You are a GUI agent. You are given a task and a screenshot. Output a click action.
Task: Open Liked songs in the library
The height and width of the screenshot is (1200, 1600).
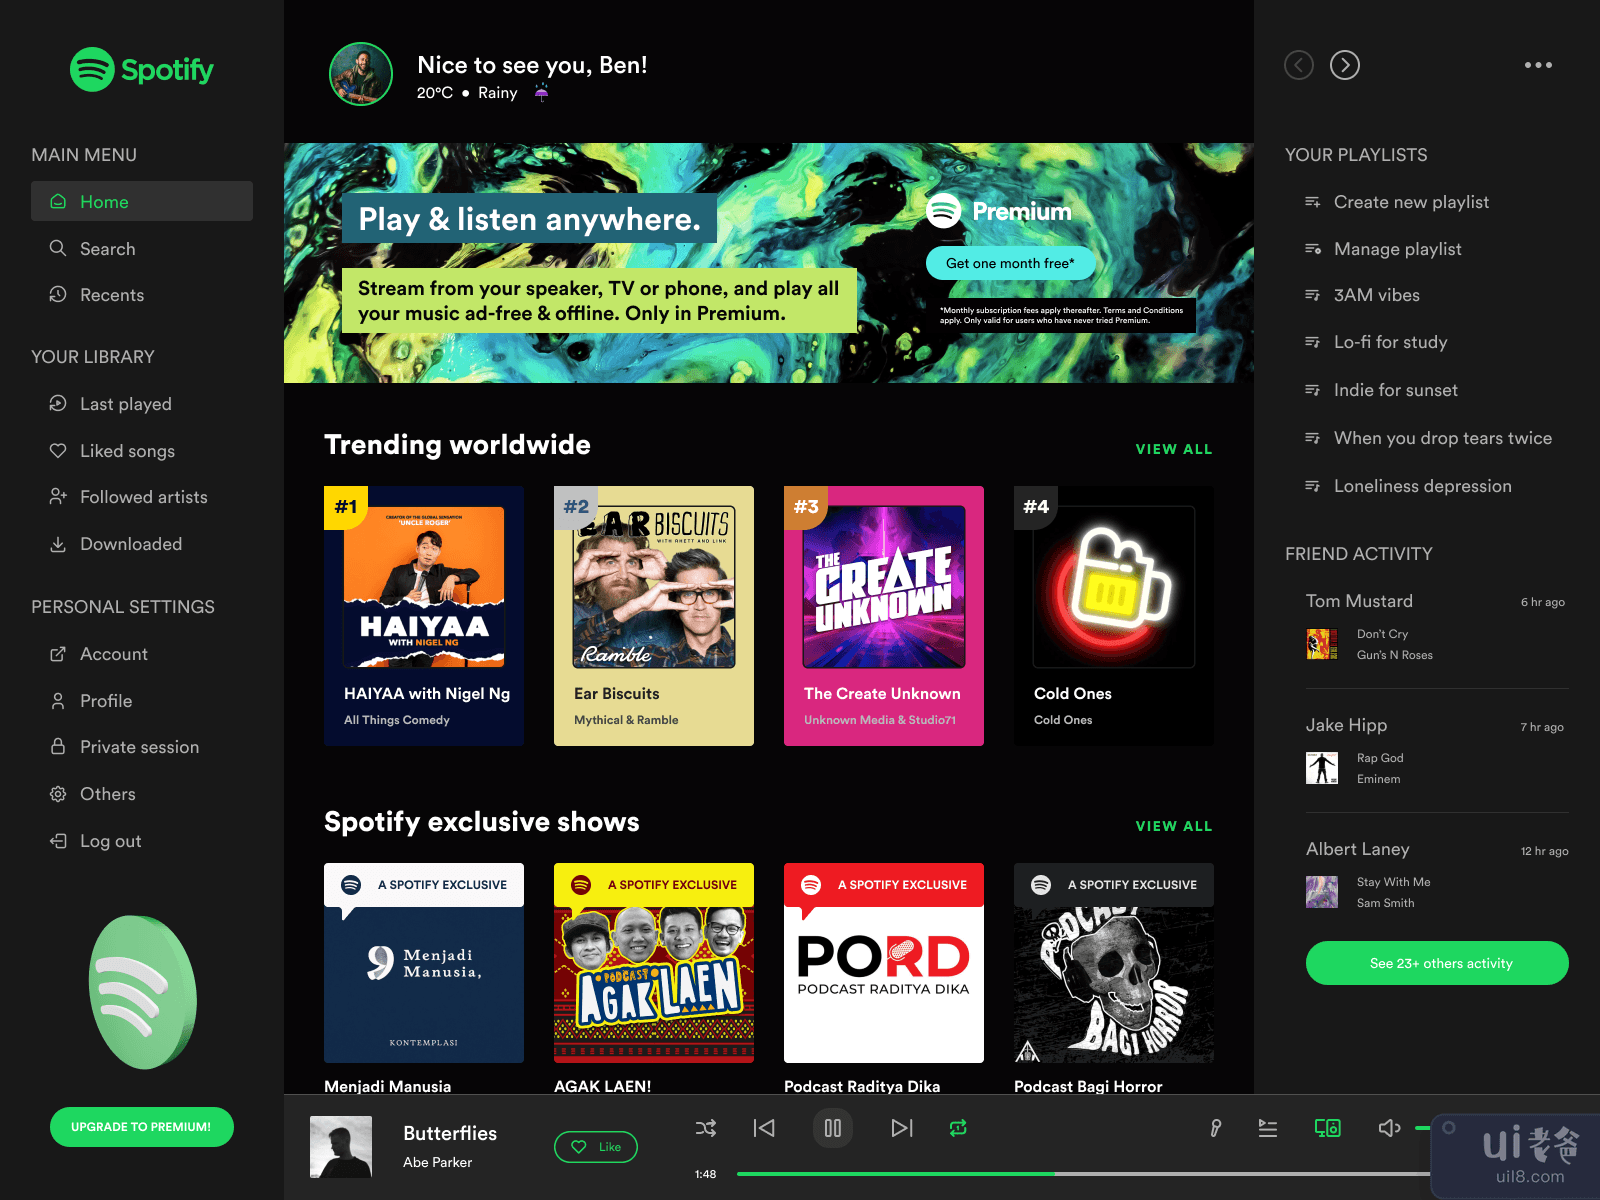(127, 451)
